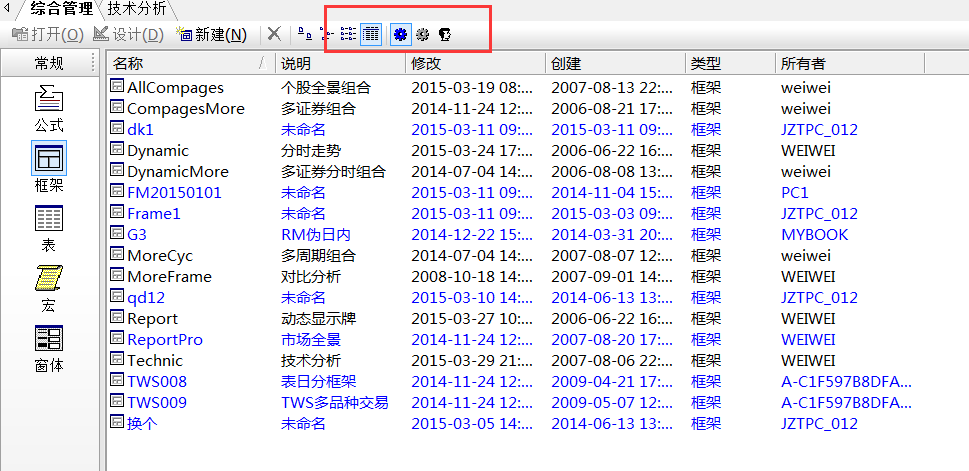Click the 新建(N) new button
Viewport: 969px width, 471px height.
(x=211, y=35)
